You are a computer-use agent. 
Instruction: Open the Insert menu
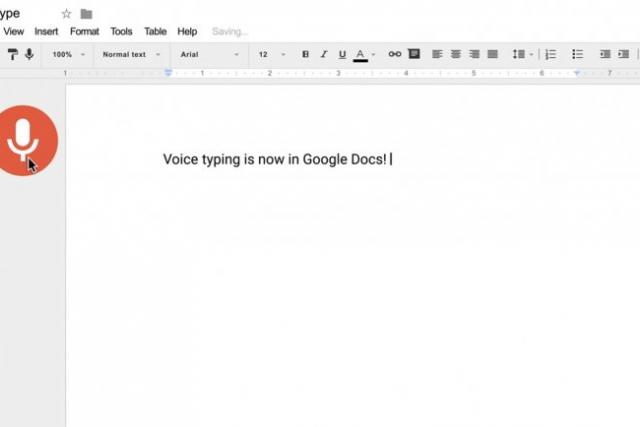(46, 31)
